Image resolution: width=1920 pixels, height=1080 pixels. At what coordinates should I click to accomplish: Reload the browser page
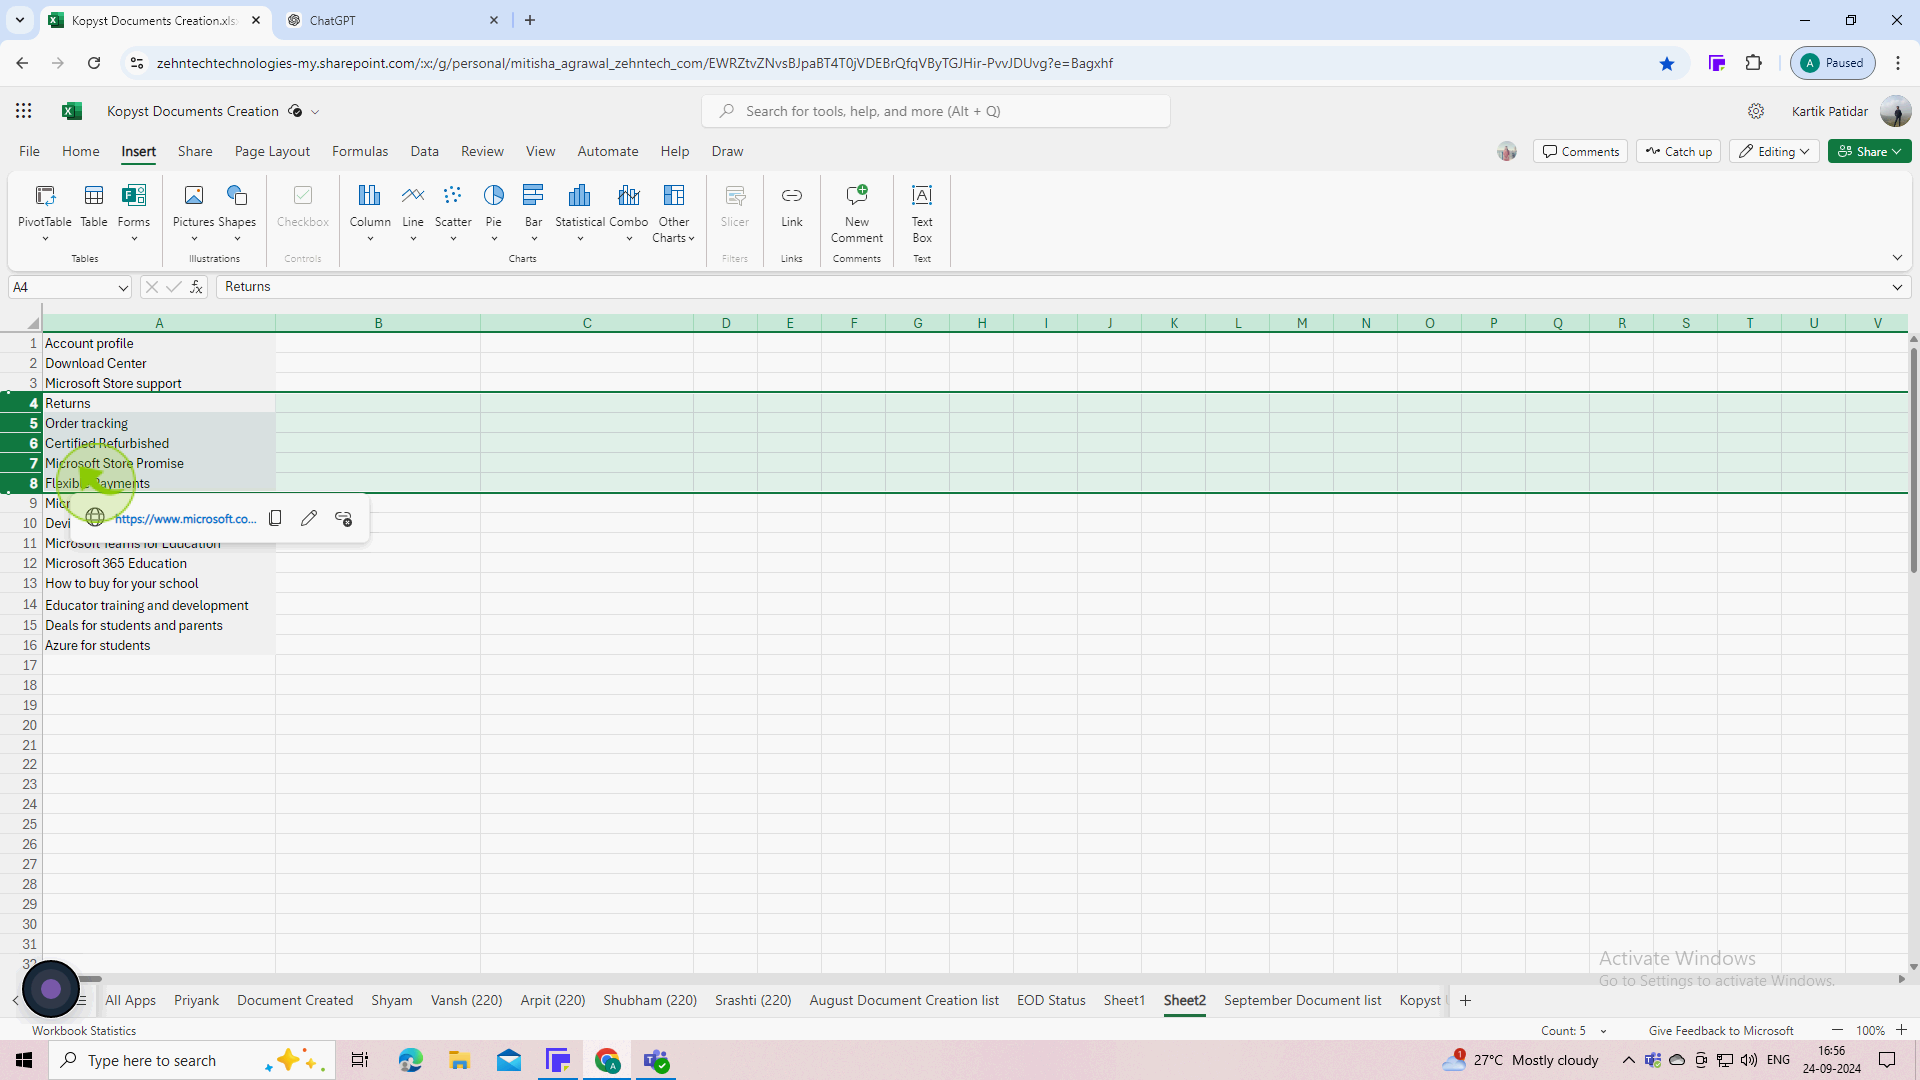(x=94, y=63)
